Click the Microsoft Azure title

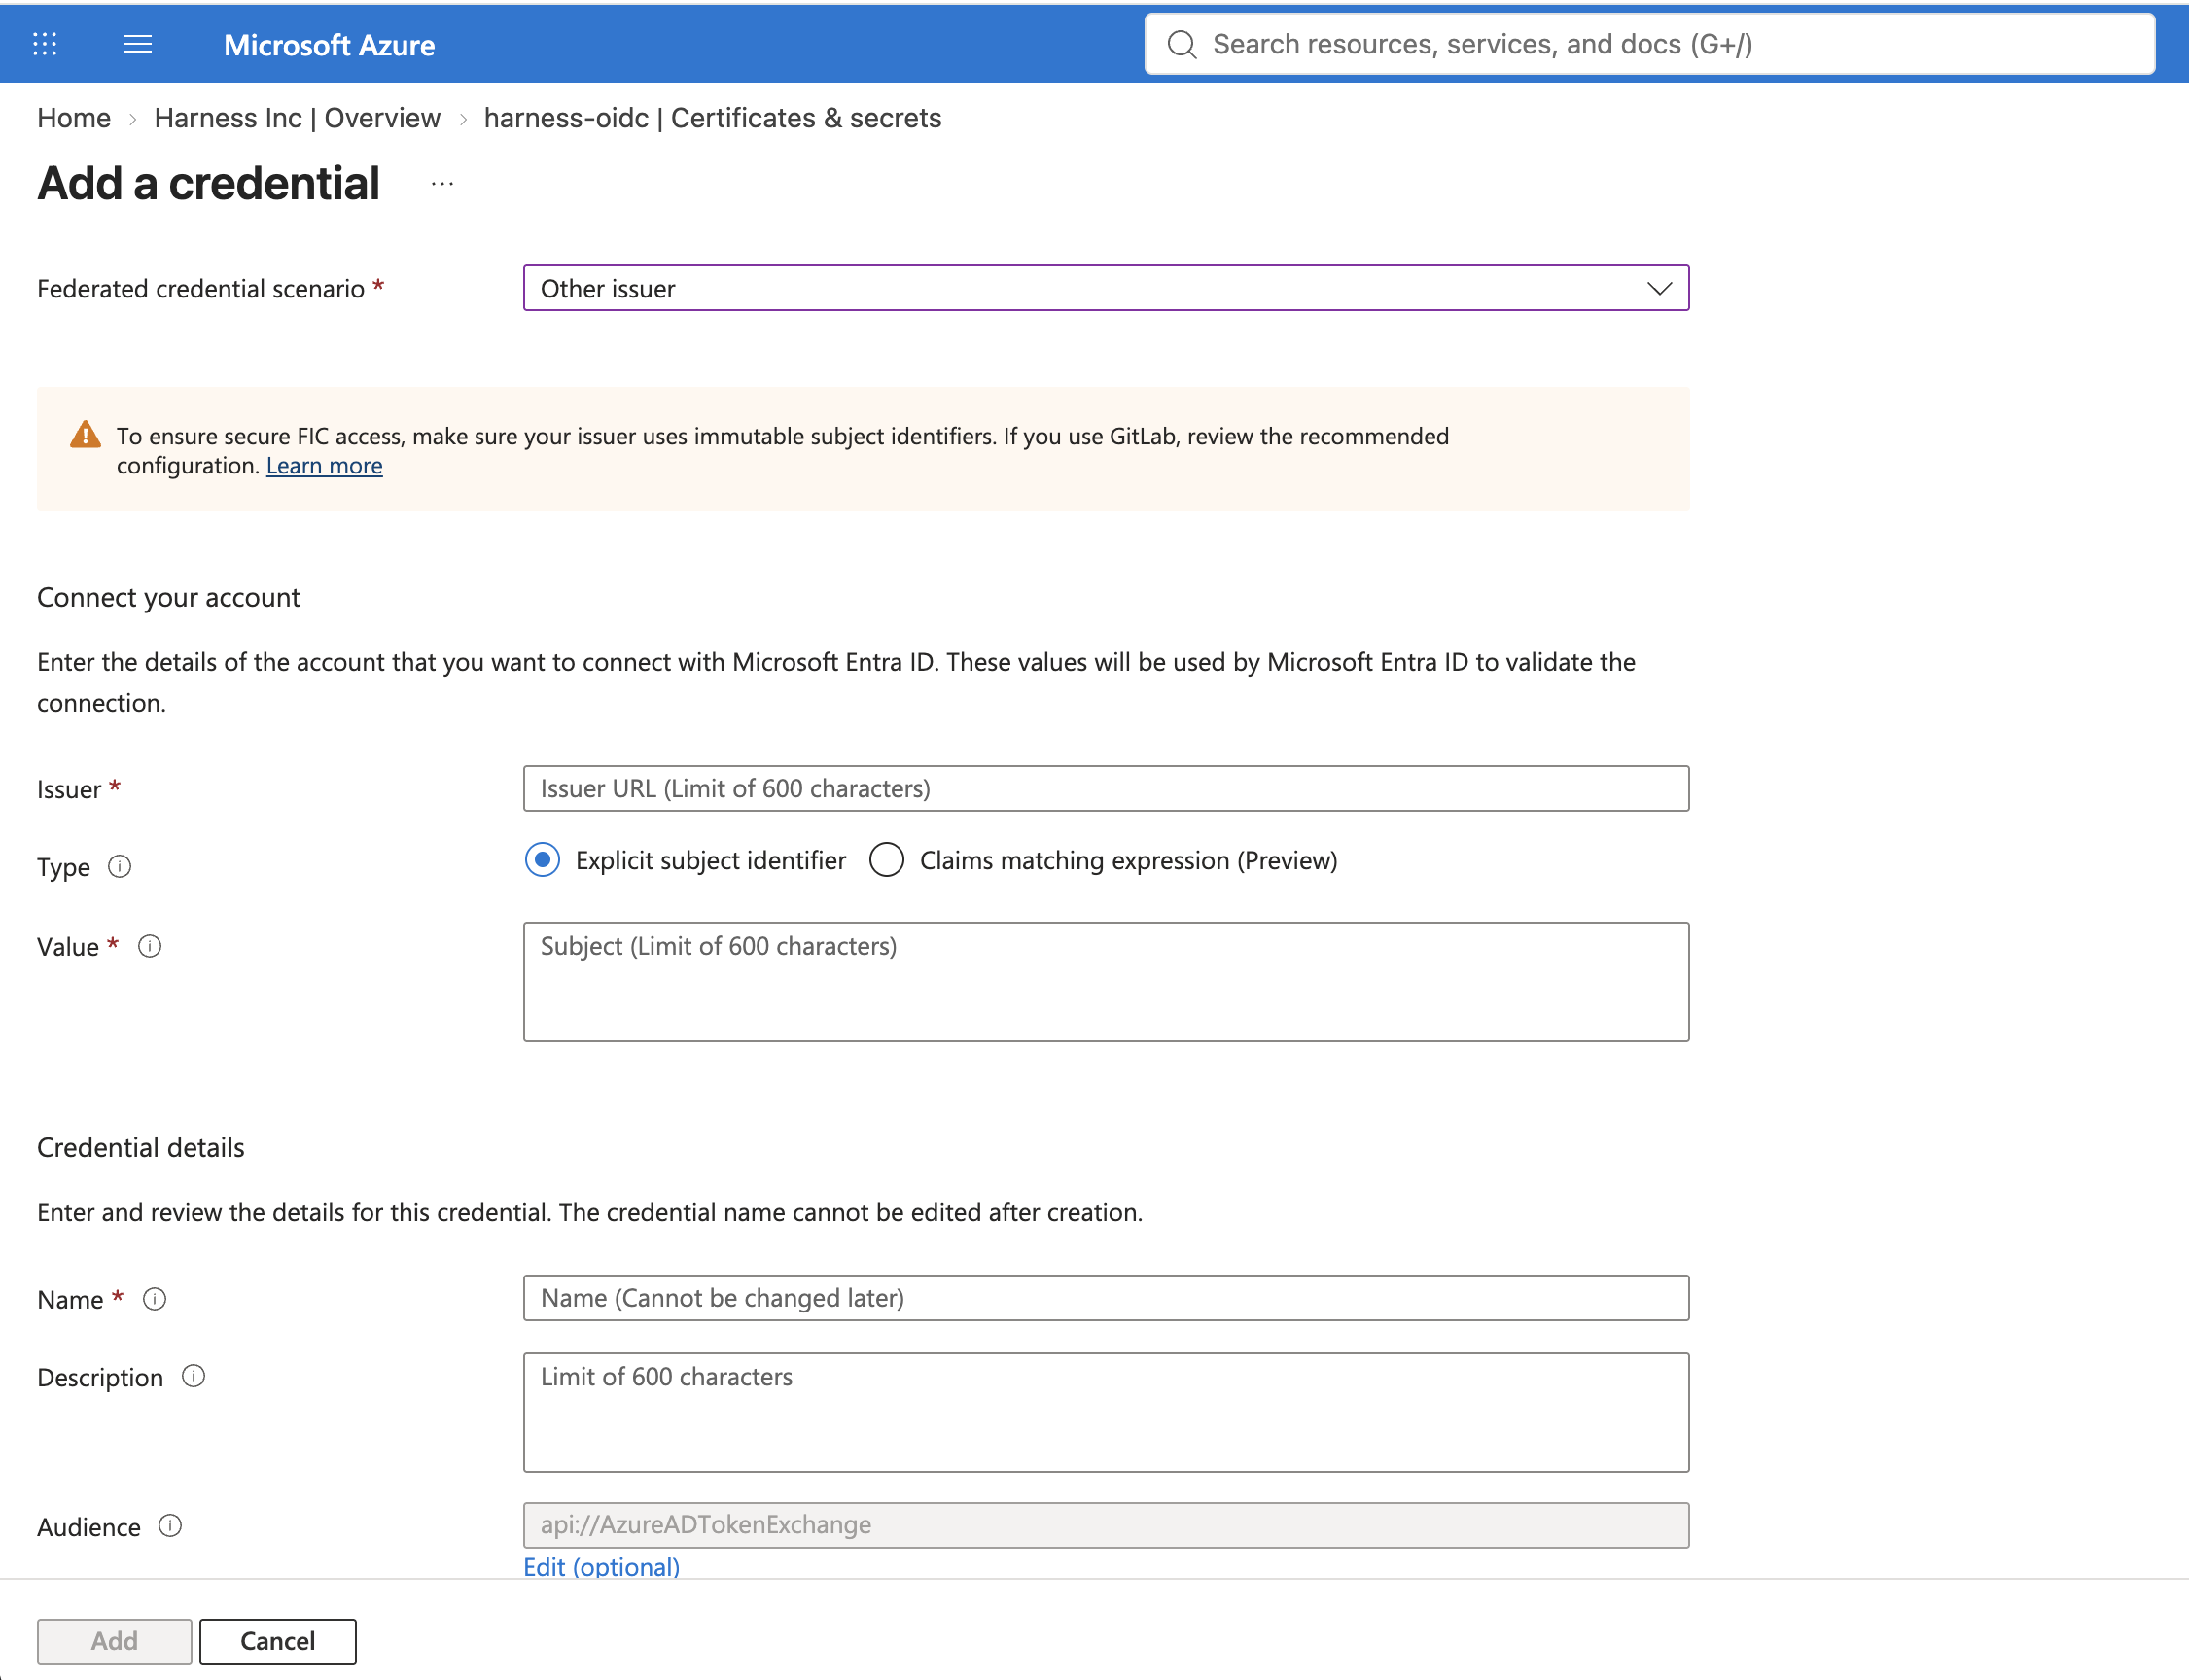pos(329,45)
